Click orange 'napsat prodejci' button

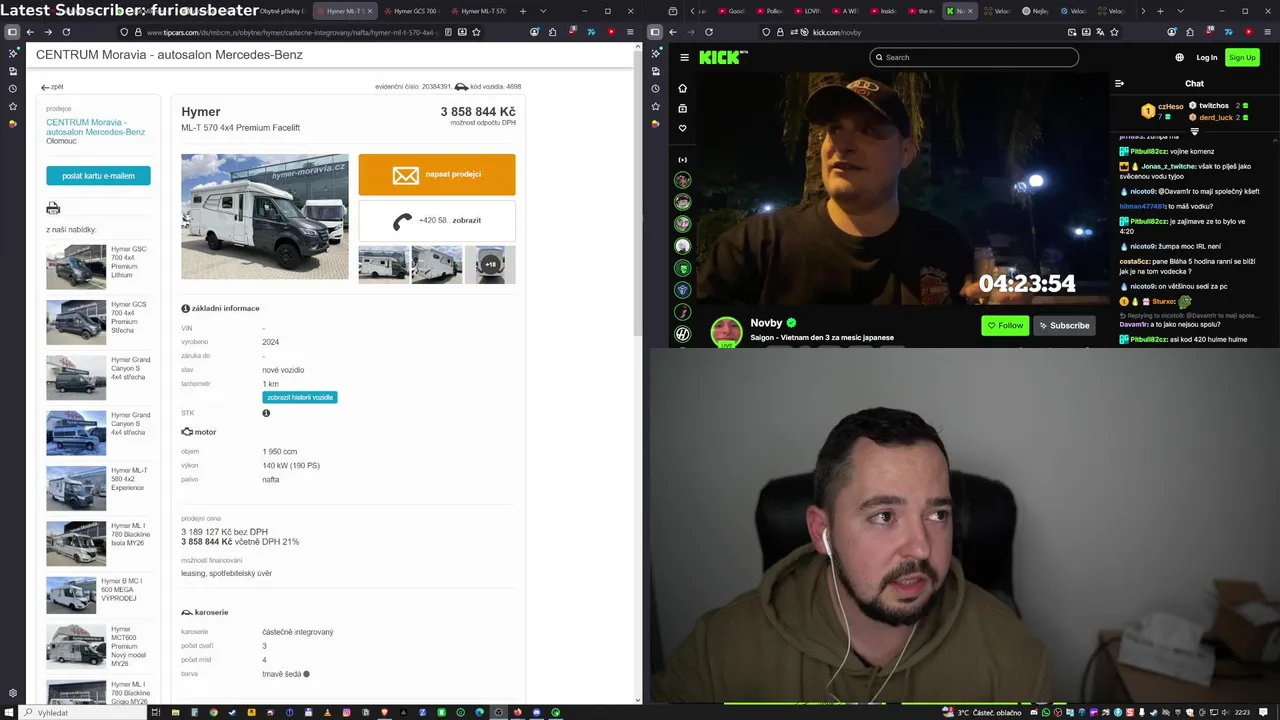click(437, 174)
